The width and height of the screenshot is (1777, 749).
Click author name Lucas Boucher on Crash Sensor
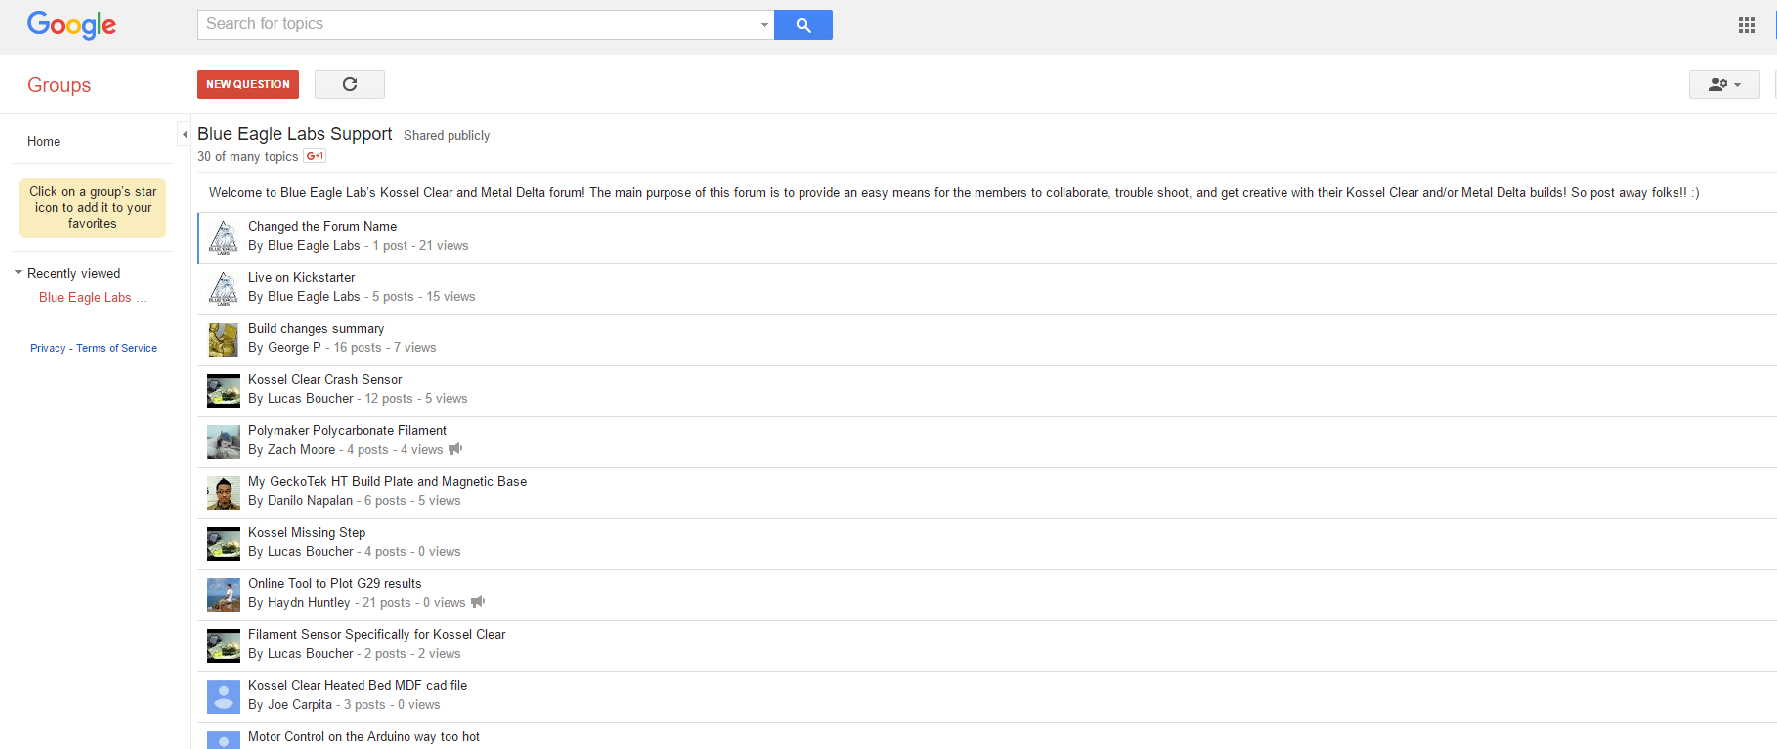pyautogui.click(x=310, y=399)
